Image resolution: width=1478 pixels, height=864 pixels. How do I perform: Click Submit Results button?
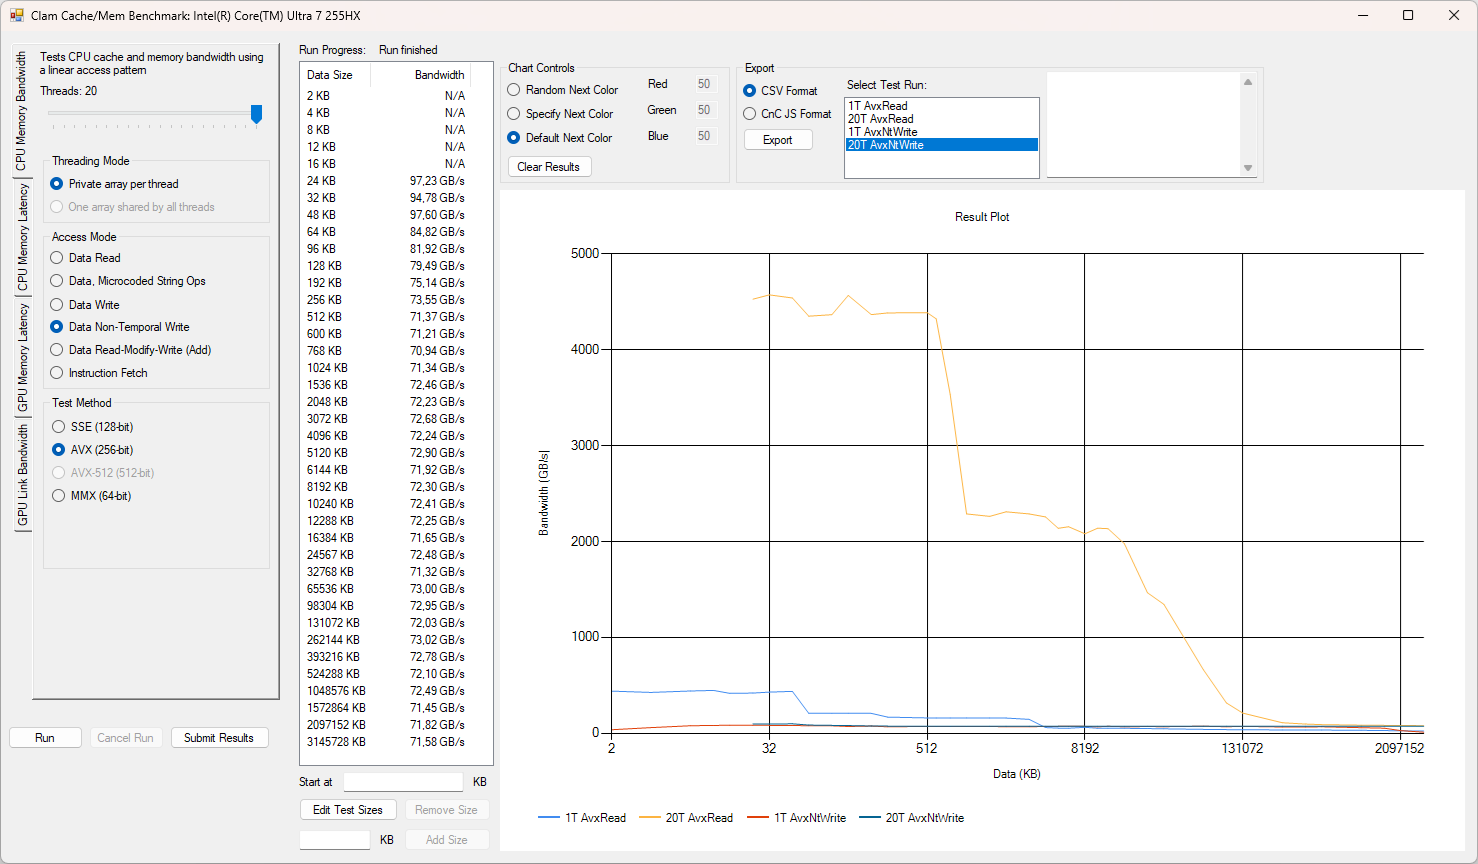pos(219,738)
